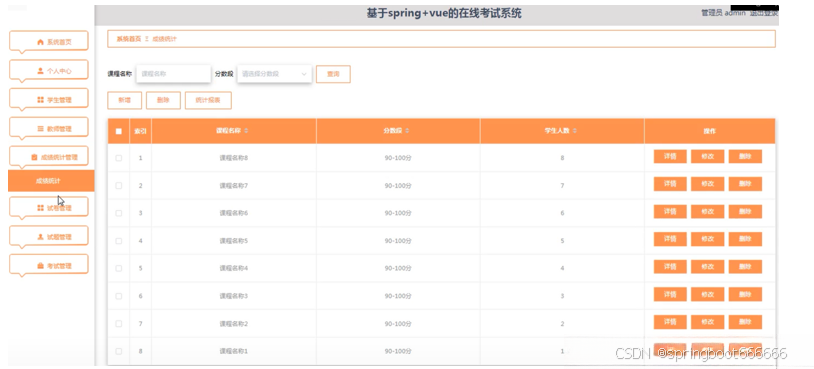The image size is (814, 369).
Task: Click the 查询 search button
Action: pos(333,74)
